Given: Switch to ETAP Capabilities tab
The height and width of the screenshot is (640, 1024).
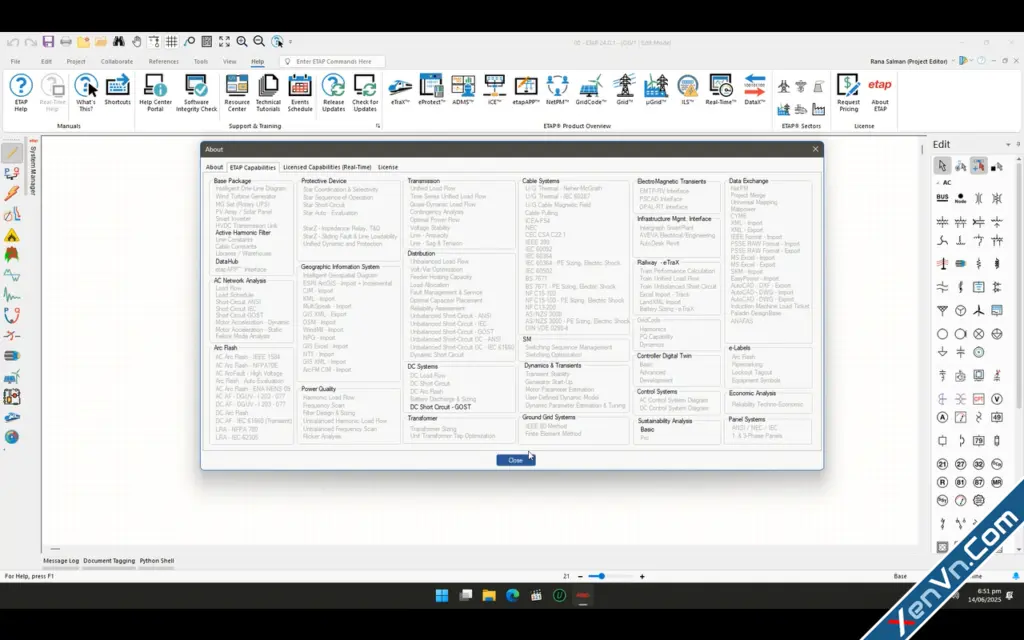Looking at the screenshot, I should [x=253, y=167].
